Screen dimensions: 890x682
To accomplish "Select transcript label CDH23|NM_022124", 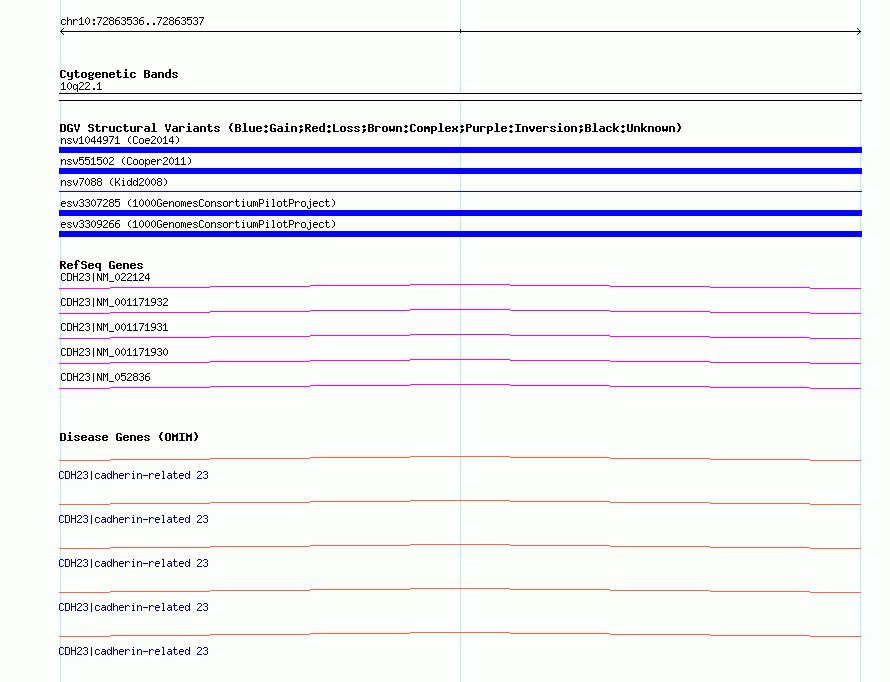I will click(x=105, y=277).
